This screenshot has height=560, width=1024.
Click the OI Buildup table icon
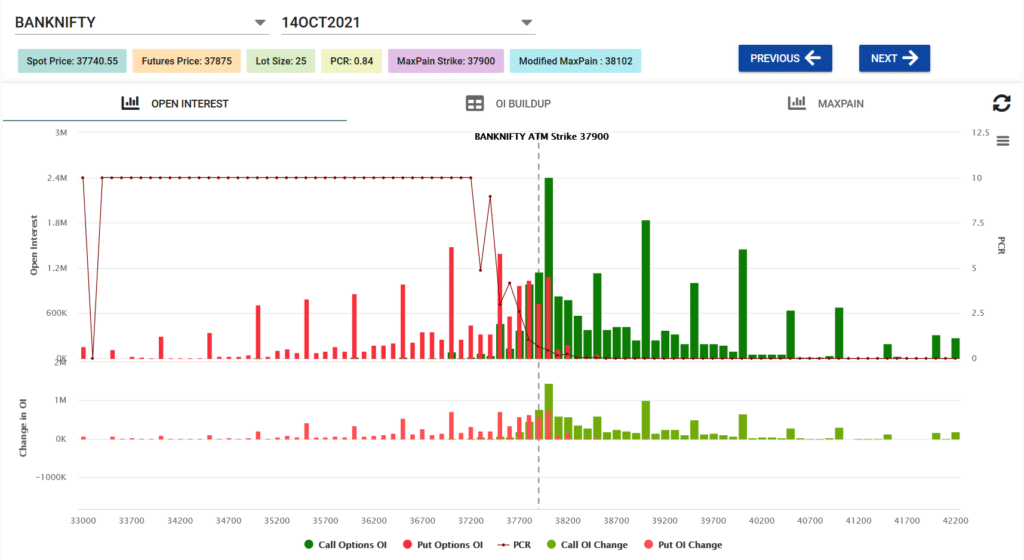point(474,103)
